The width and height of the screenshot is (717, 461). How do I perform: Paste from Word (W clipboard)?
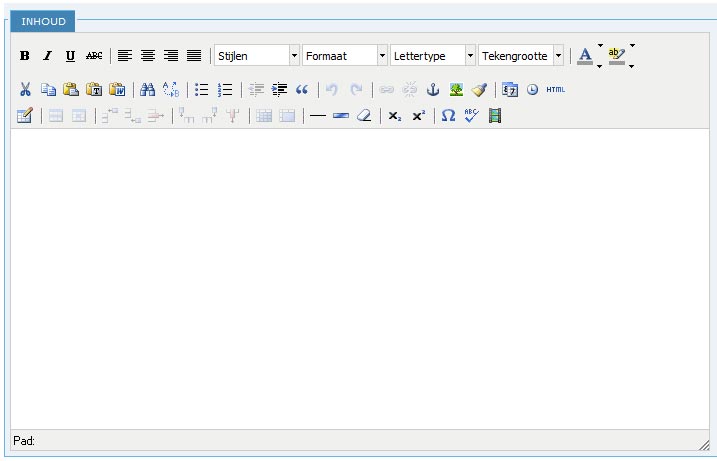[x=117, y=89]
